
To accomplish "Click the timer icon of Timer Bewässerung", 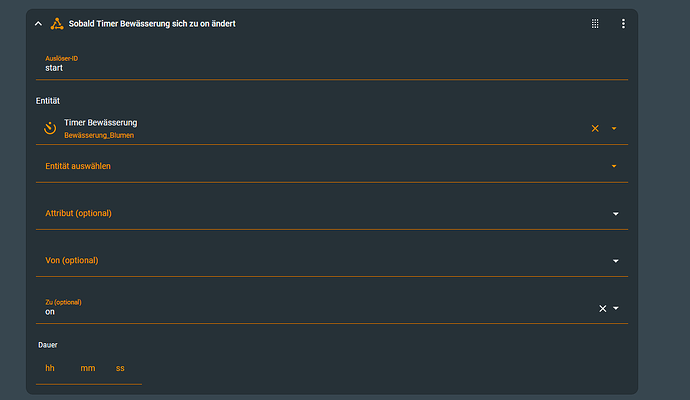I will pos(51,128).
